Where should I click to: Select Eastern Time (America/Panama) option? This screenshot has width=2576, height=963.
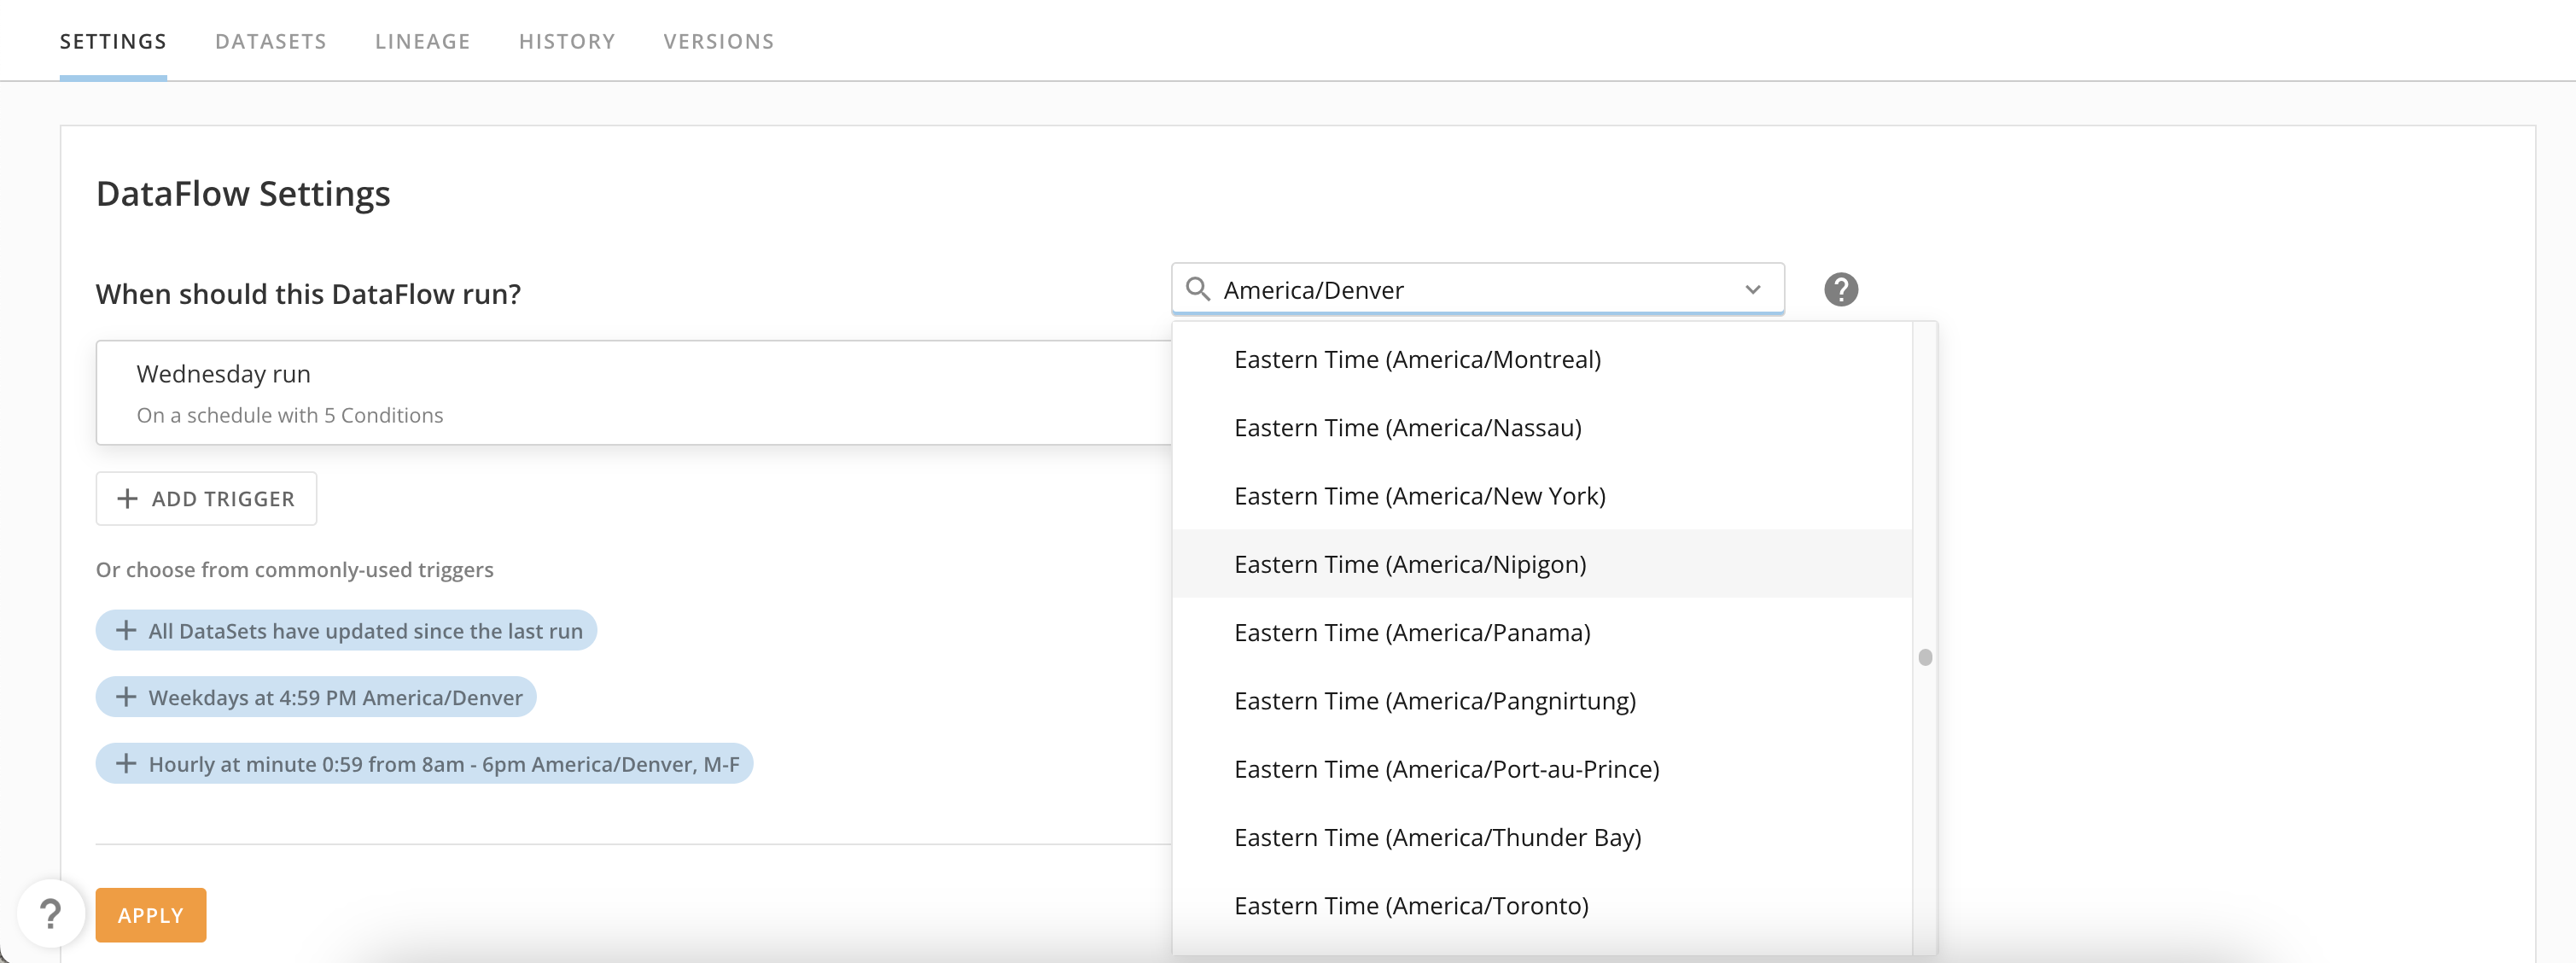[x=1413, y=632]
